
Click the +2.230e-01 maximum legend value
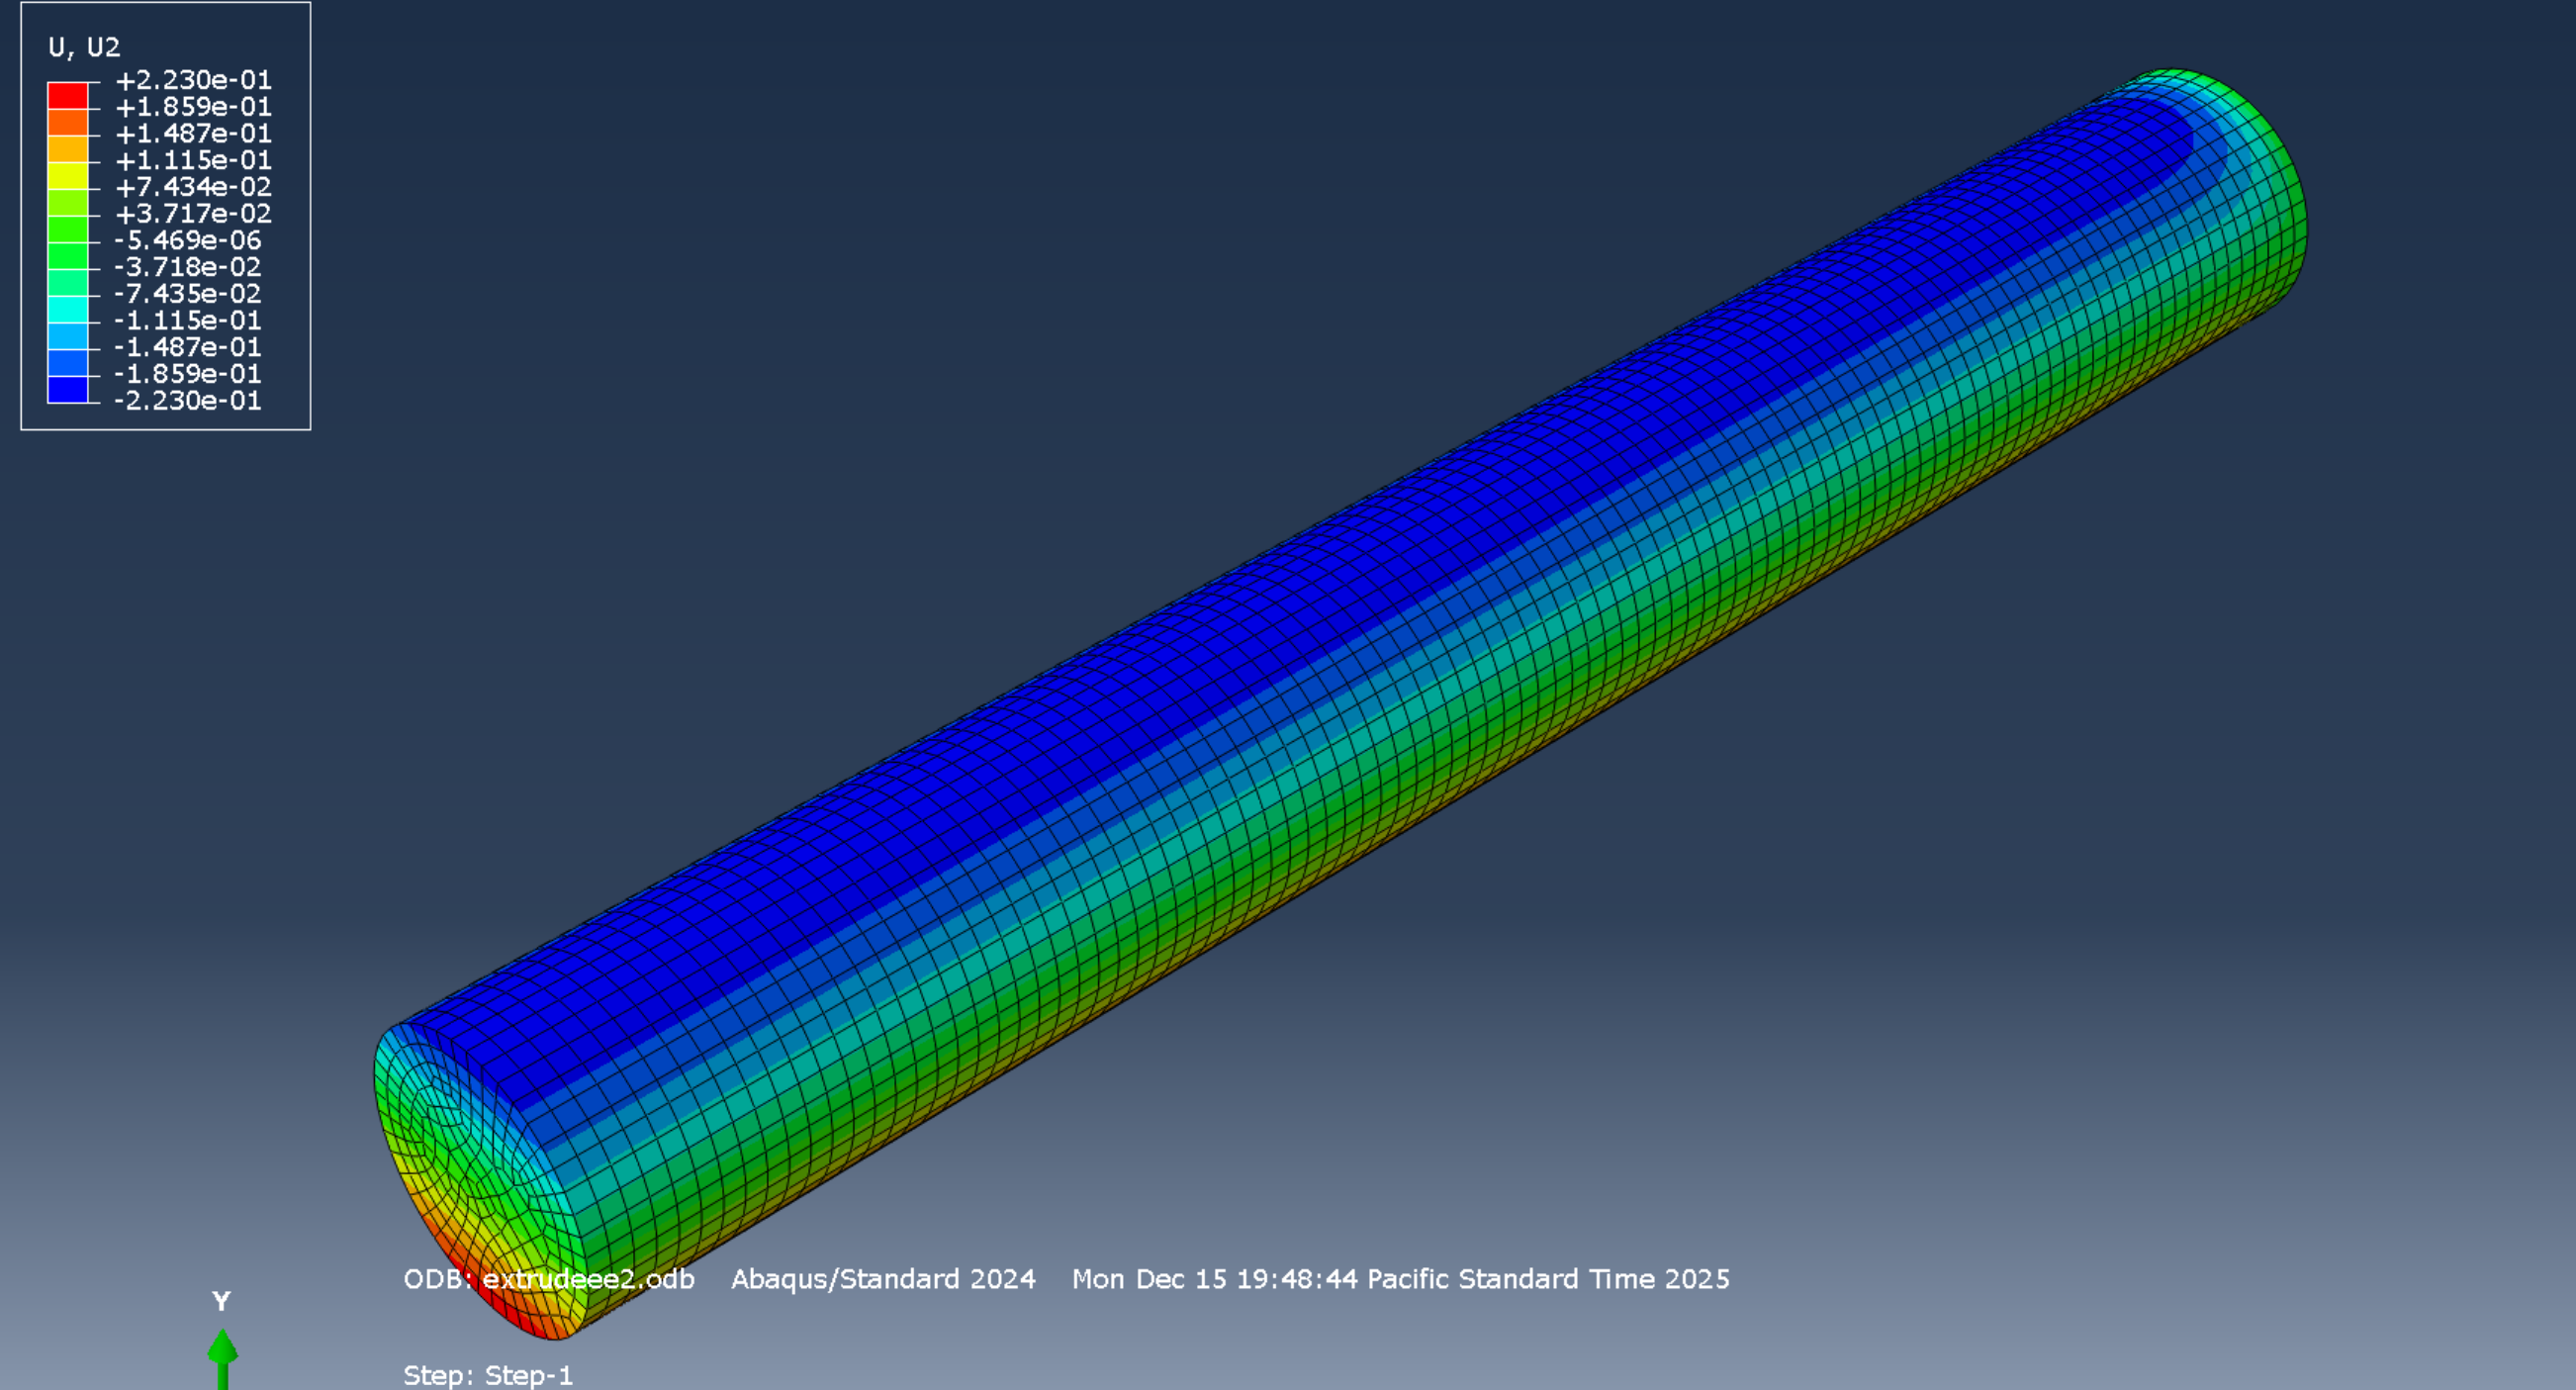click(193, 80)
